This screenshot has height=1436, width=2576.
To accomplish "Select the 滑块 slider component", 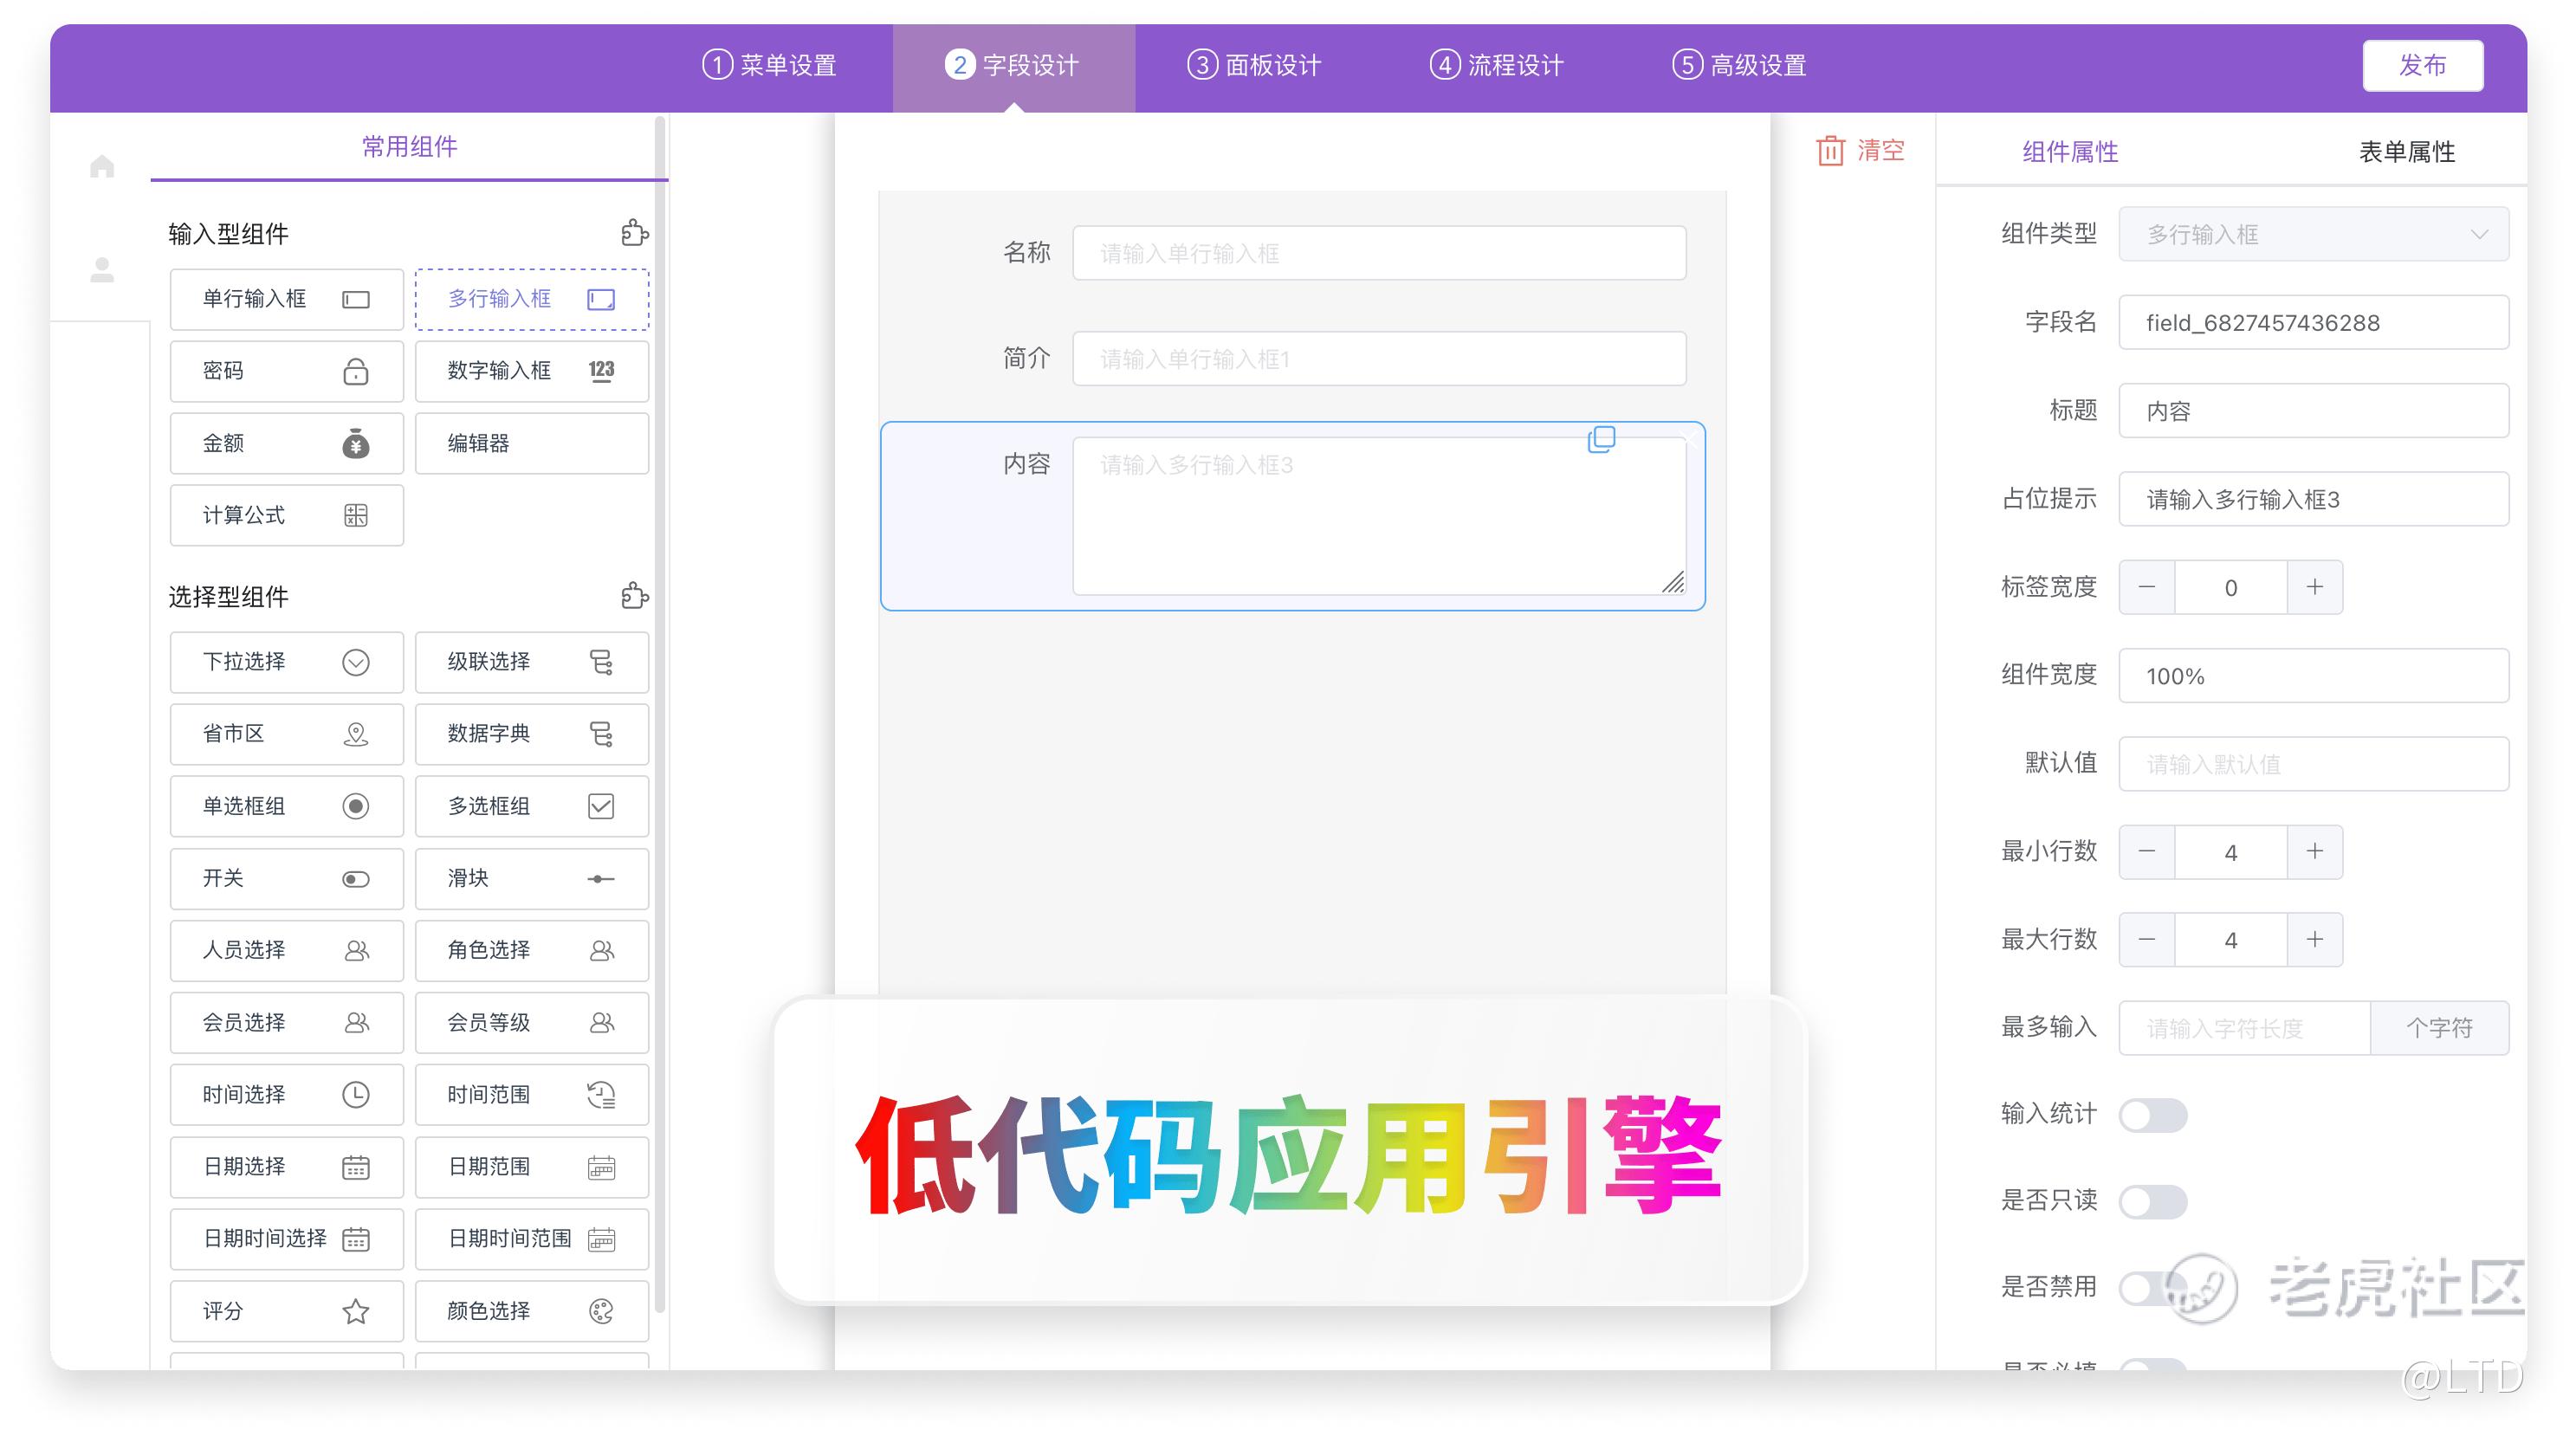I will [531, 878].
